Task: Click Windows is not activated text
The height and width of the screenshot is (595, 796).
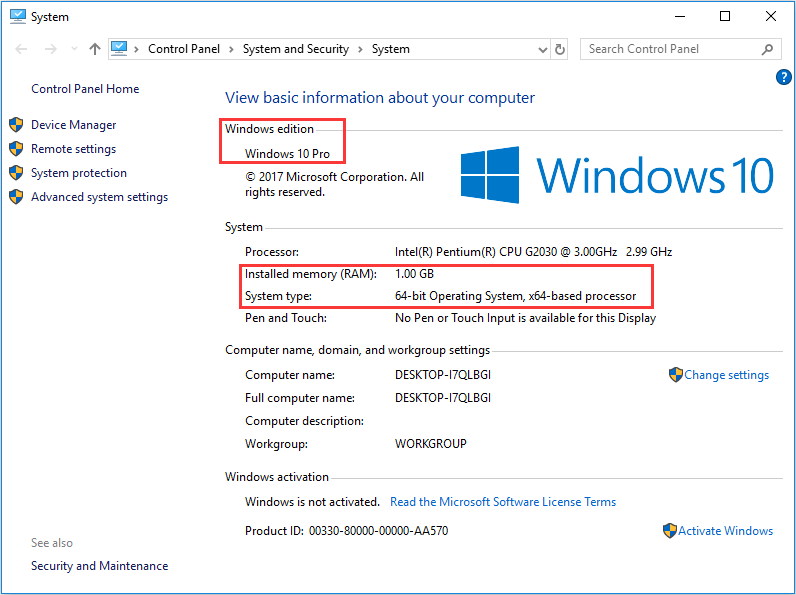Action: [312, 502]
